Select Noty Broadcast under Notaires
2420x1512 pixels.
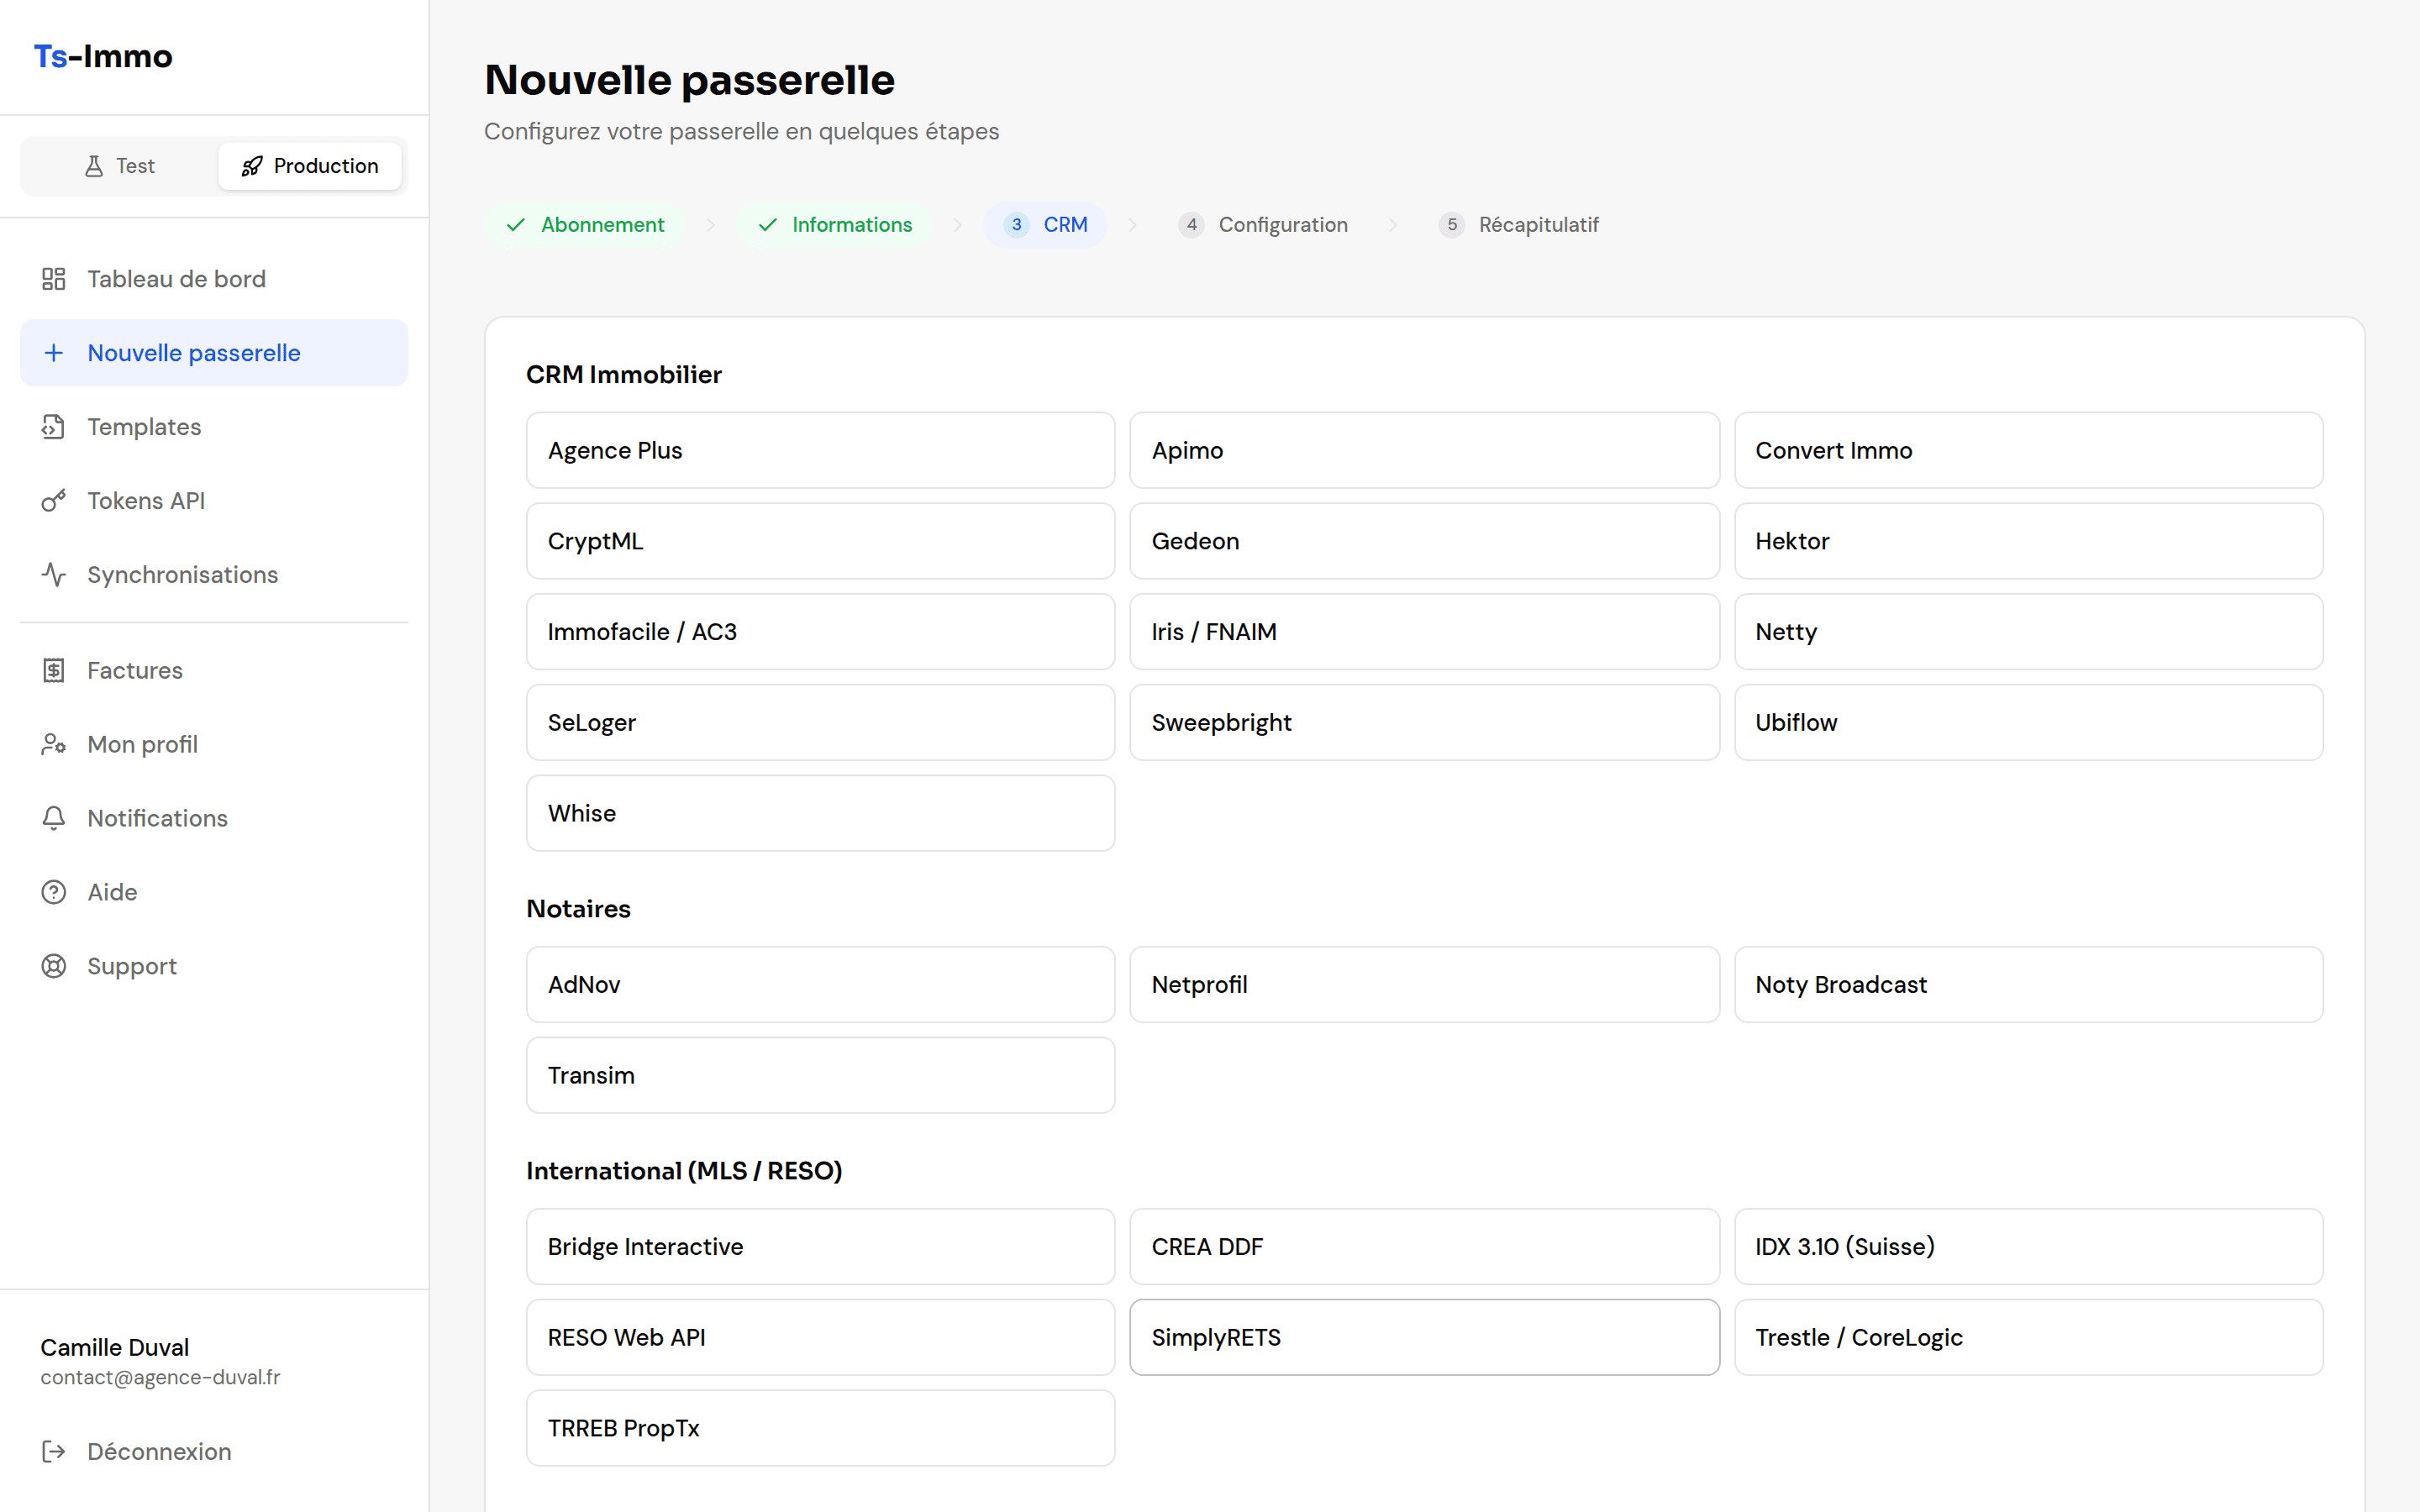pos(2028,984)
